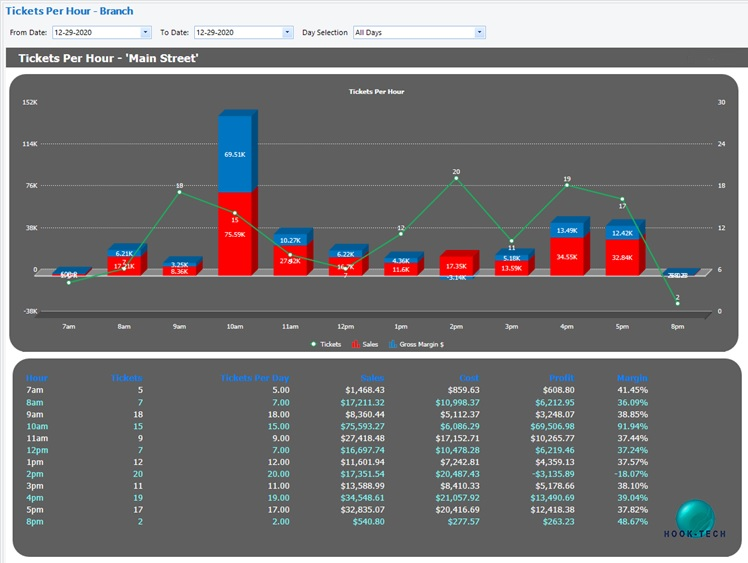Select the 2pm row in the table
748x563 pixels.
[x=337, y=474]
